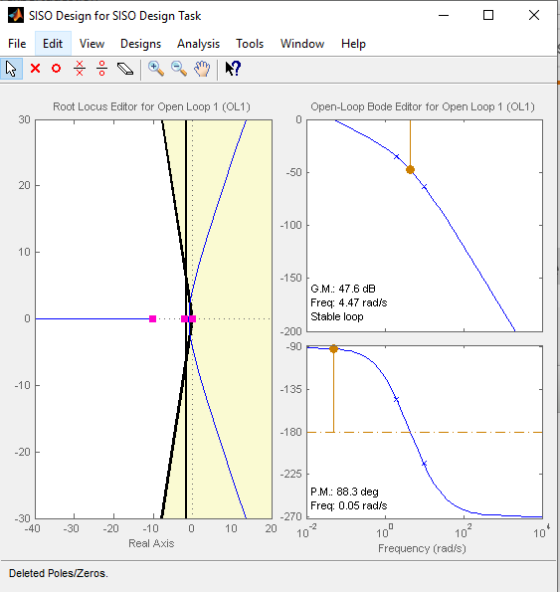Open the Window menu
The width and height of the screenshot is (560, 592).
302,44
